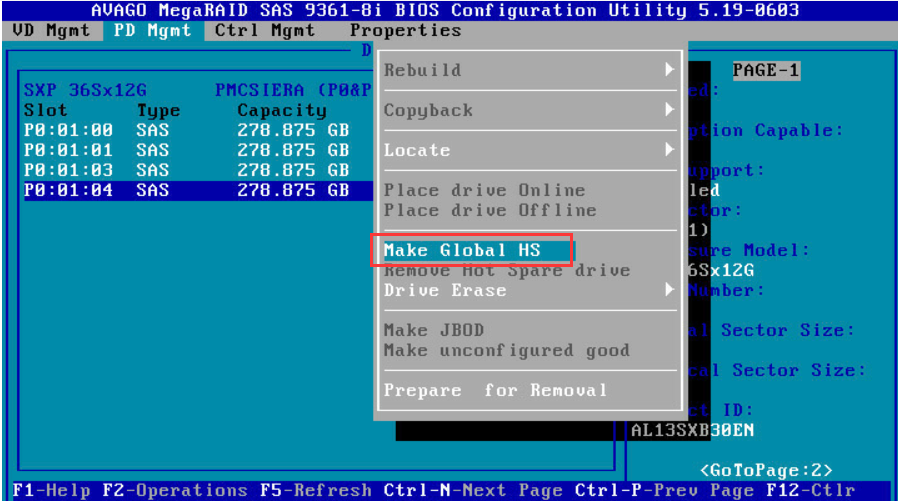This screenshot has height=501, width=898.
Task: Click the SXP 36Sx12G enclosure label
Action: (x=85, y=90)
